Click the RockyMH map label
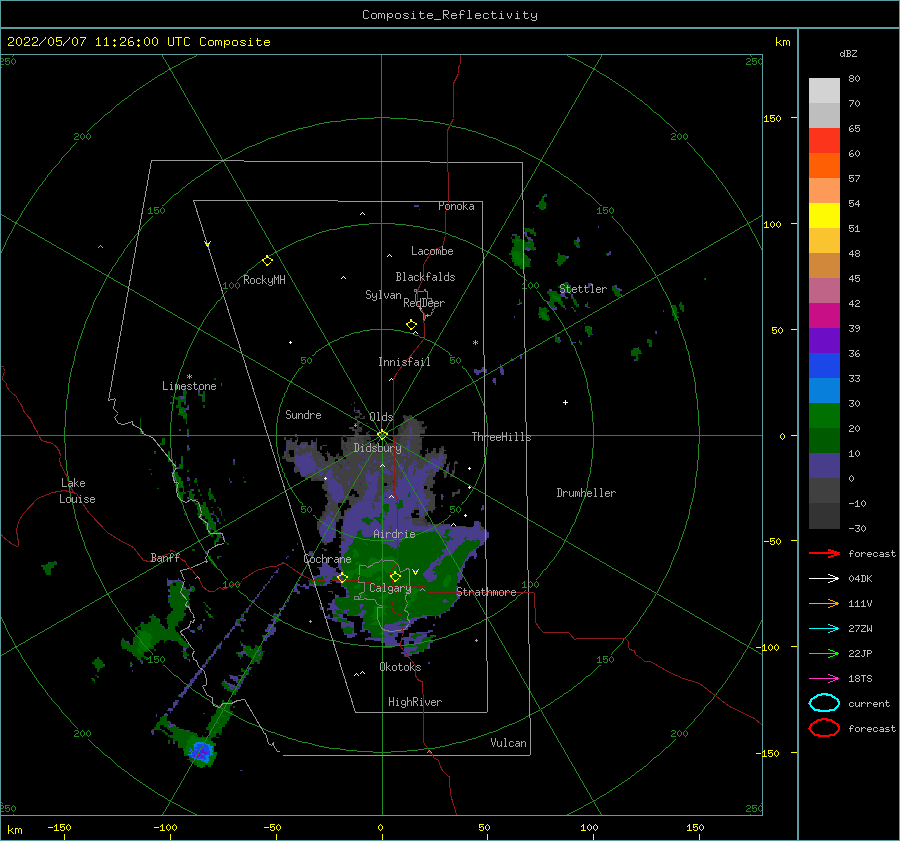The width and height of the screenshot is (900, 841). (x=264, y=280)
